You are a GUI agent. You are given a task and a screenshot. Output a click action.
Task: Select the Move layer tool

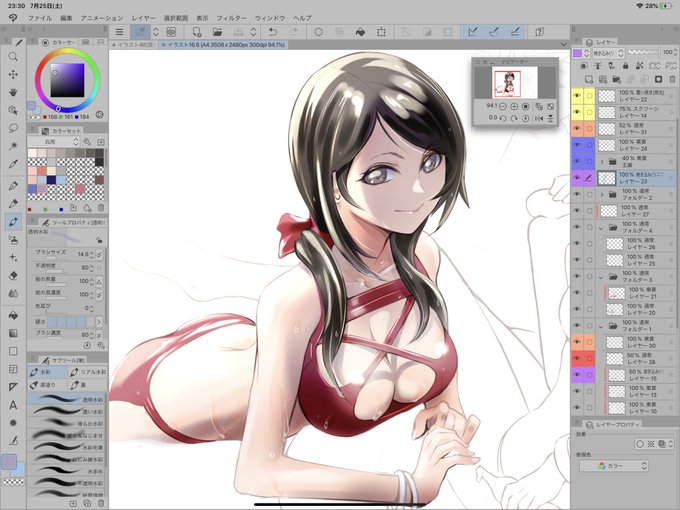tap(13, 75)
